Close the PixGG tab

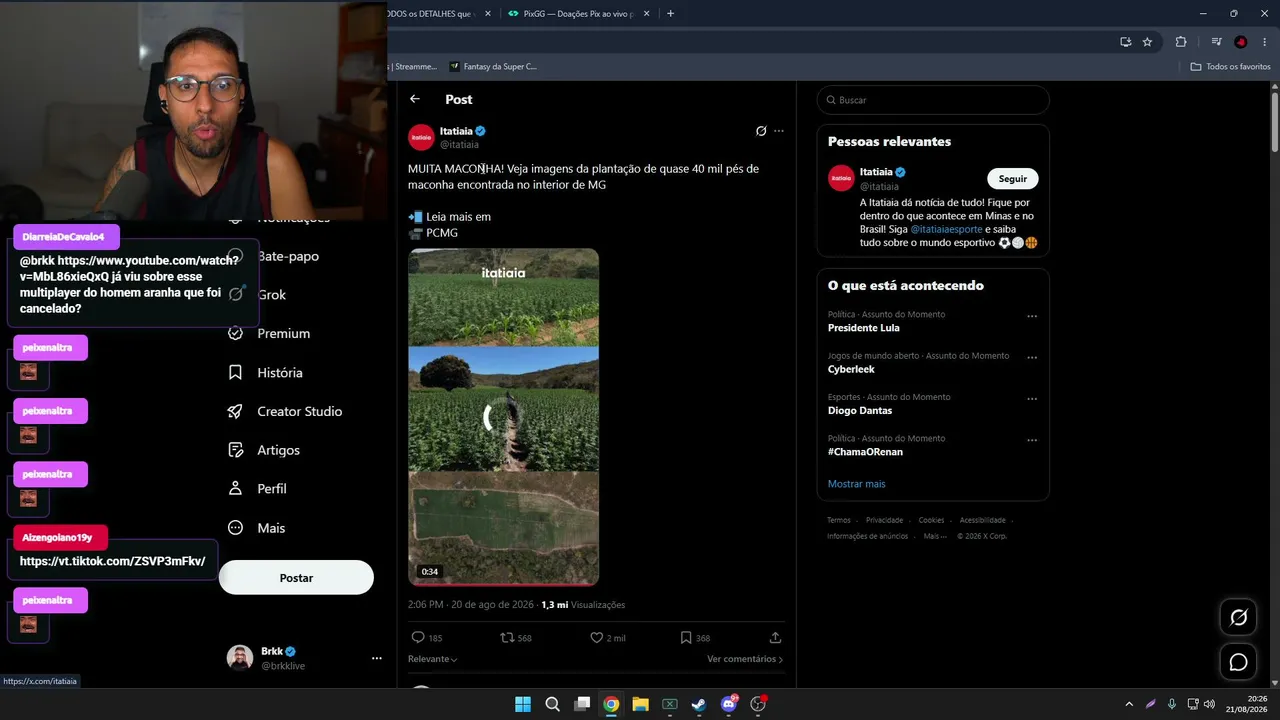(646, 14)
